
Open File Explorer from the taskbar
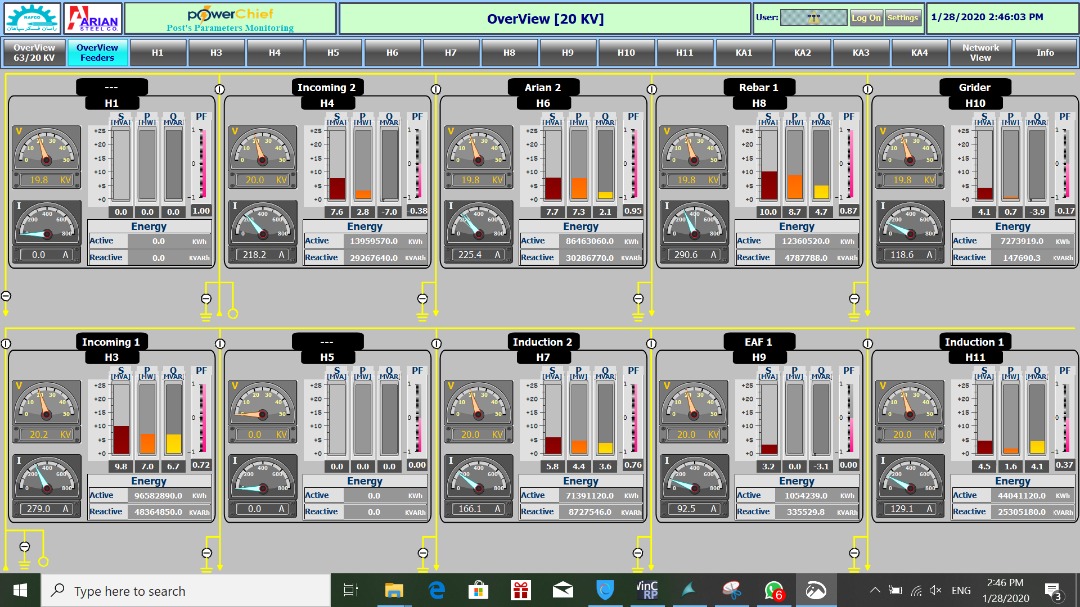click(x=393, y=590)
